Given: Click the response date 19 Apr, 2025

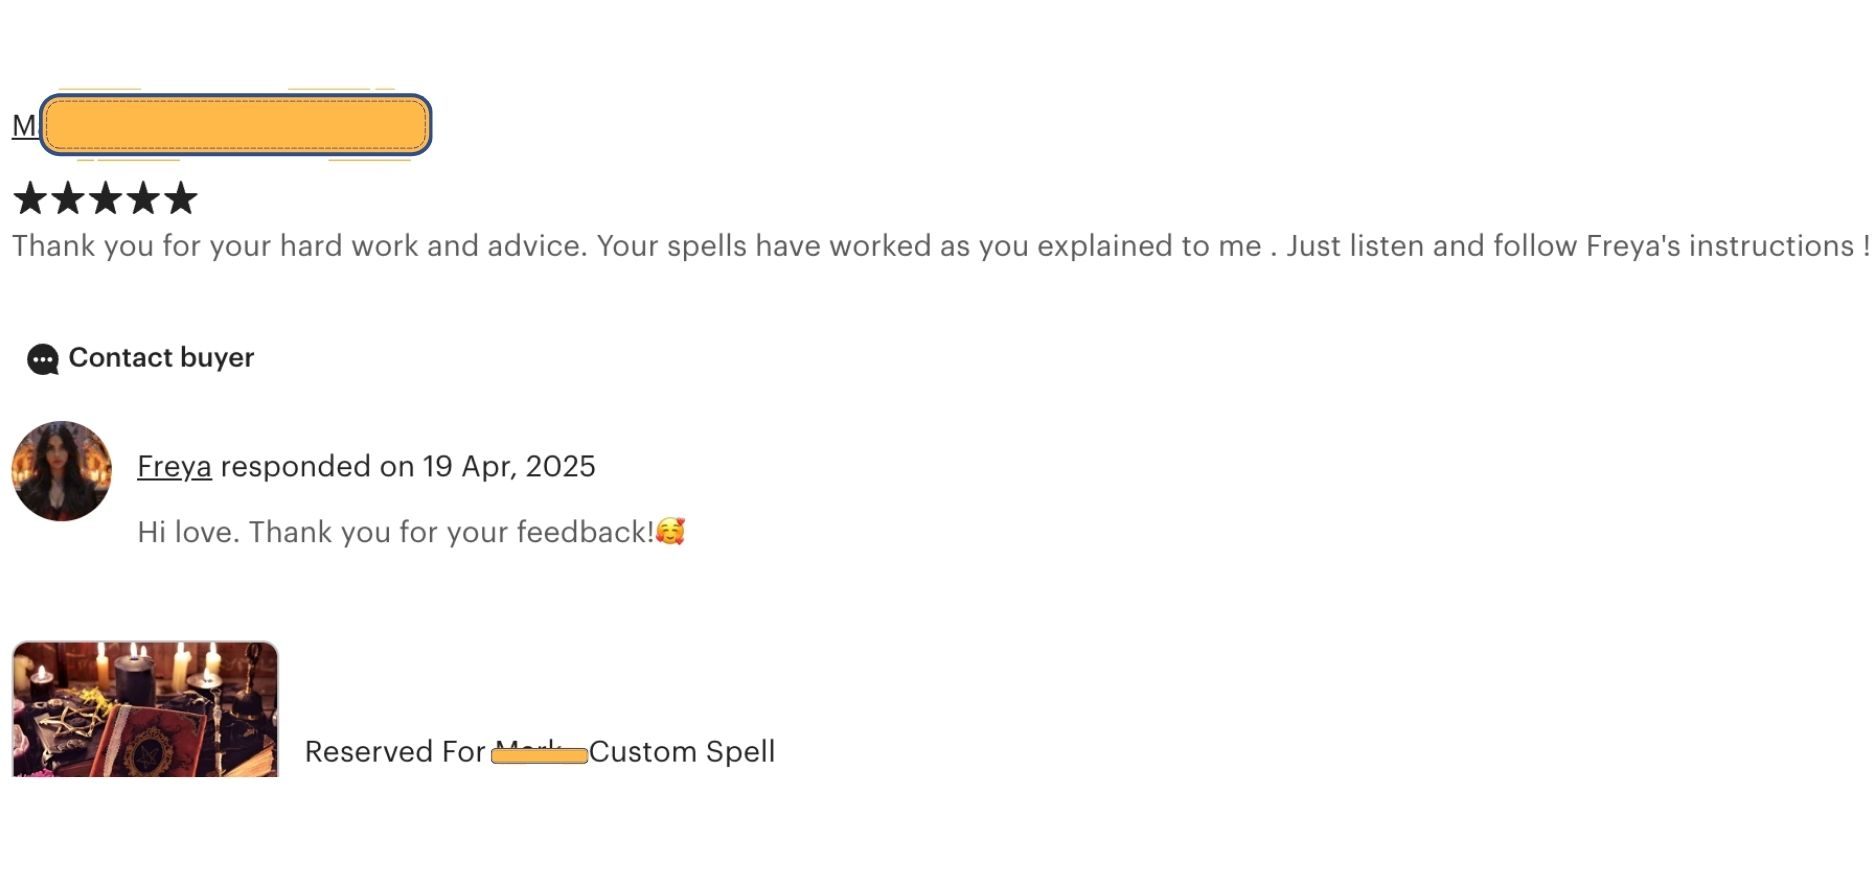Looking at the screenshot, I should (508, 467).
